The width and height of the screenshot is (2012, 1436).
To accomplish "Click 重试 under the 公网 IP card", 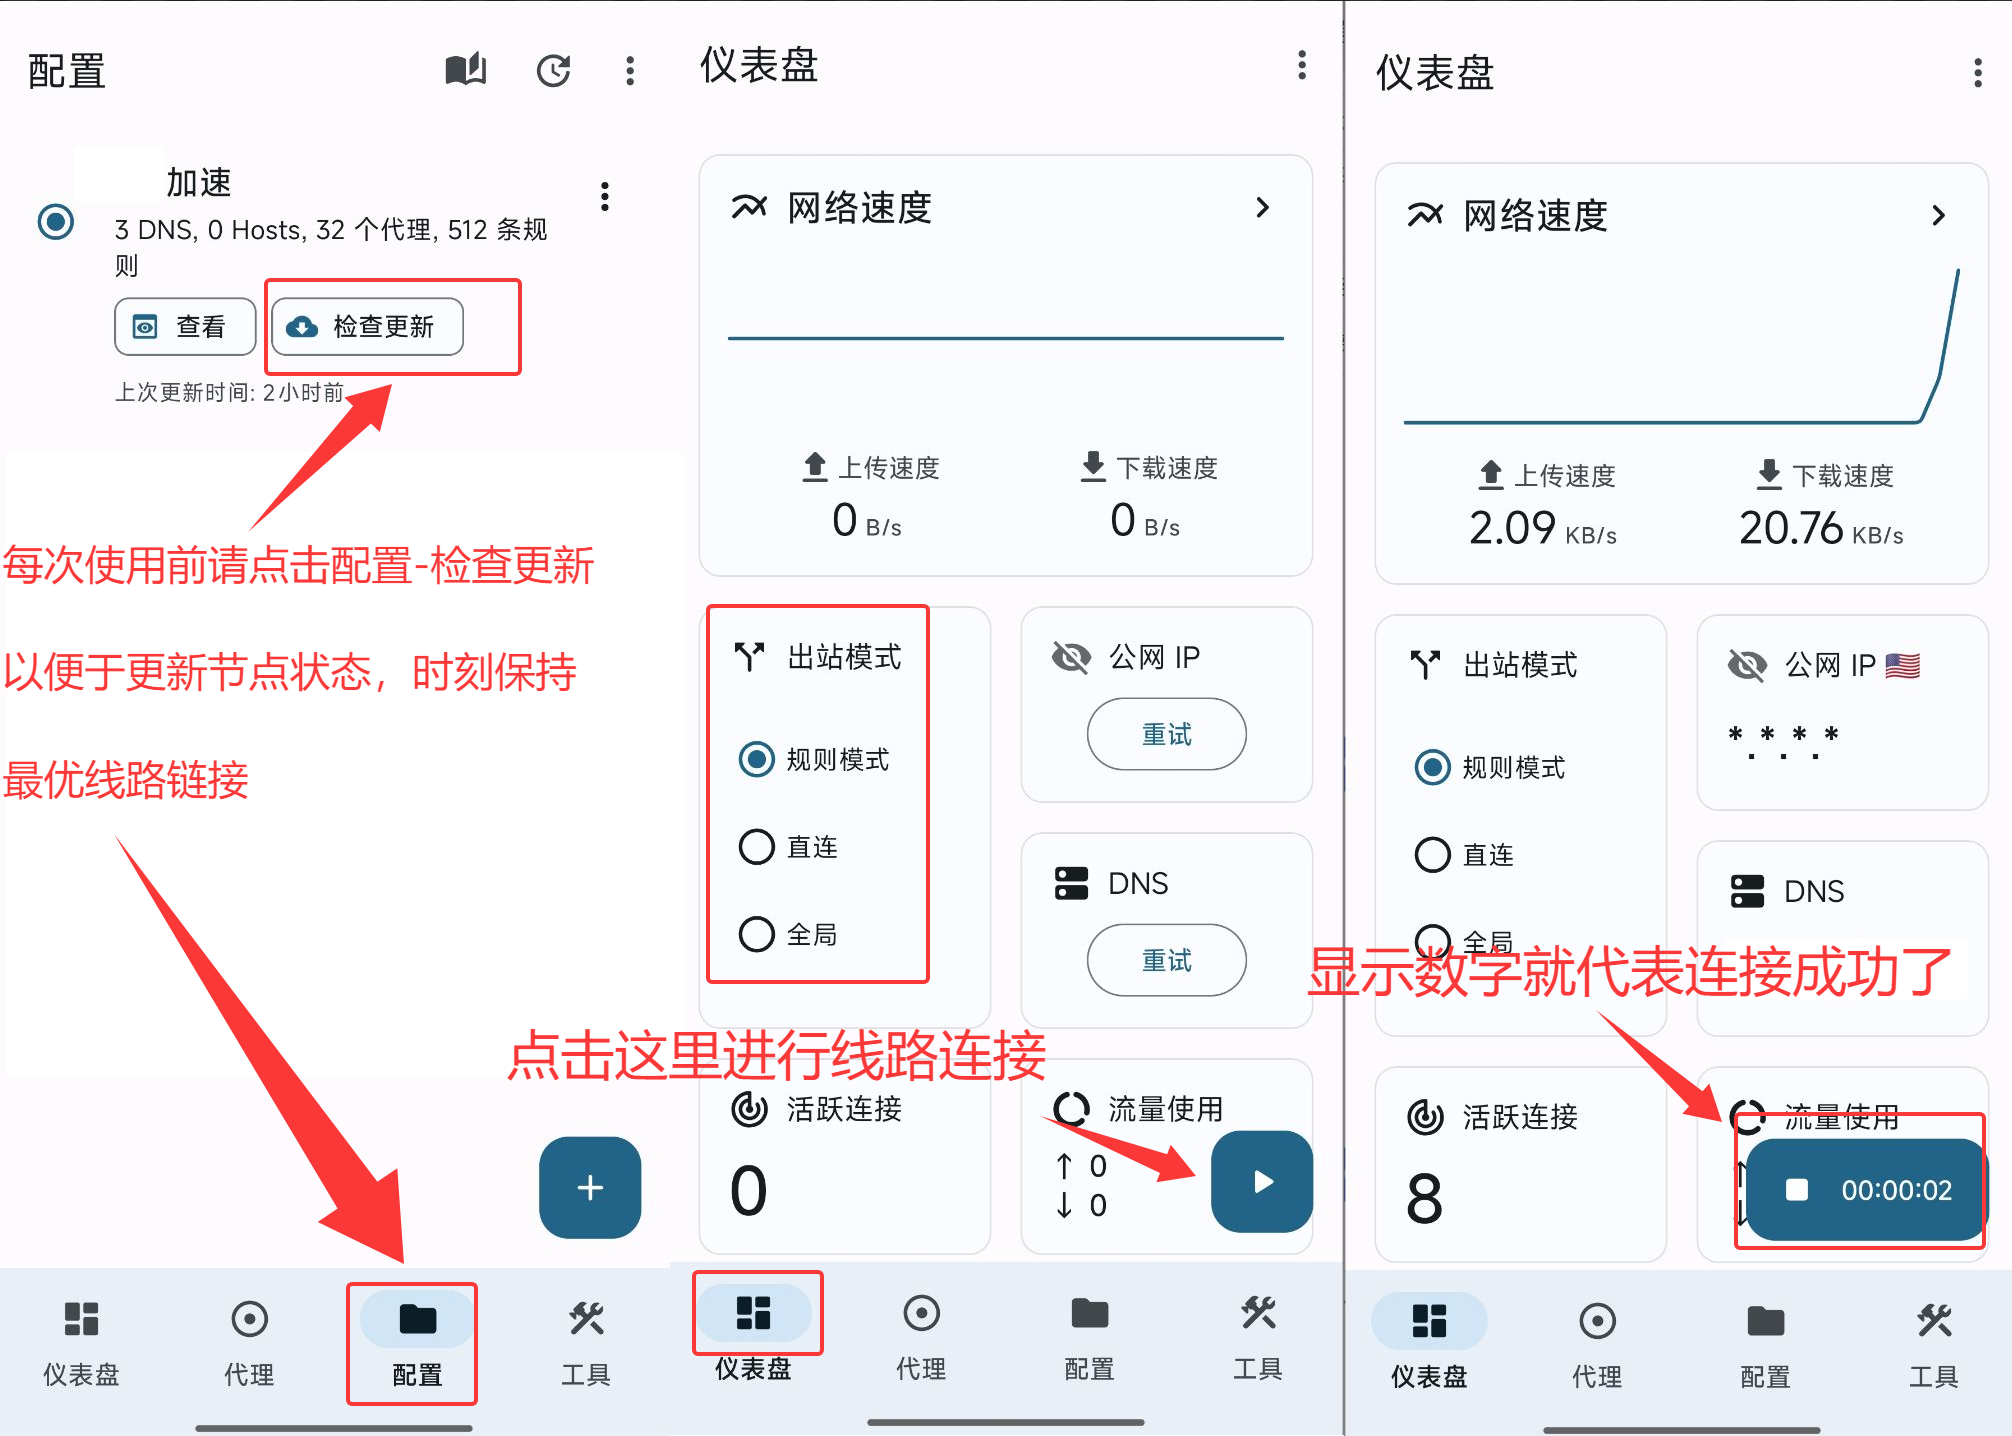I will tap(1166, 734).
